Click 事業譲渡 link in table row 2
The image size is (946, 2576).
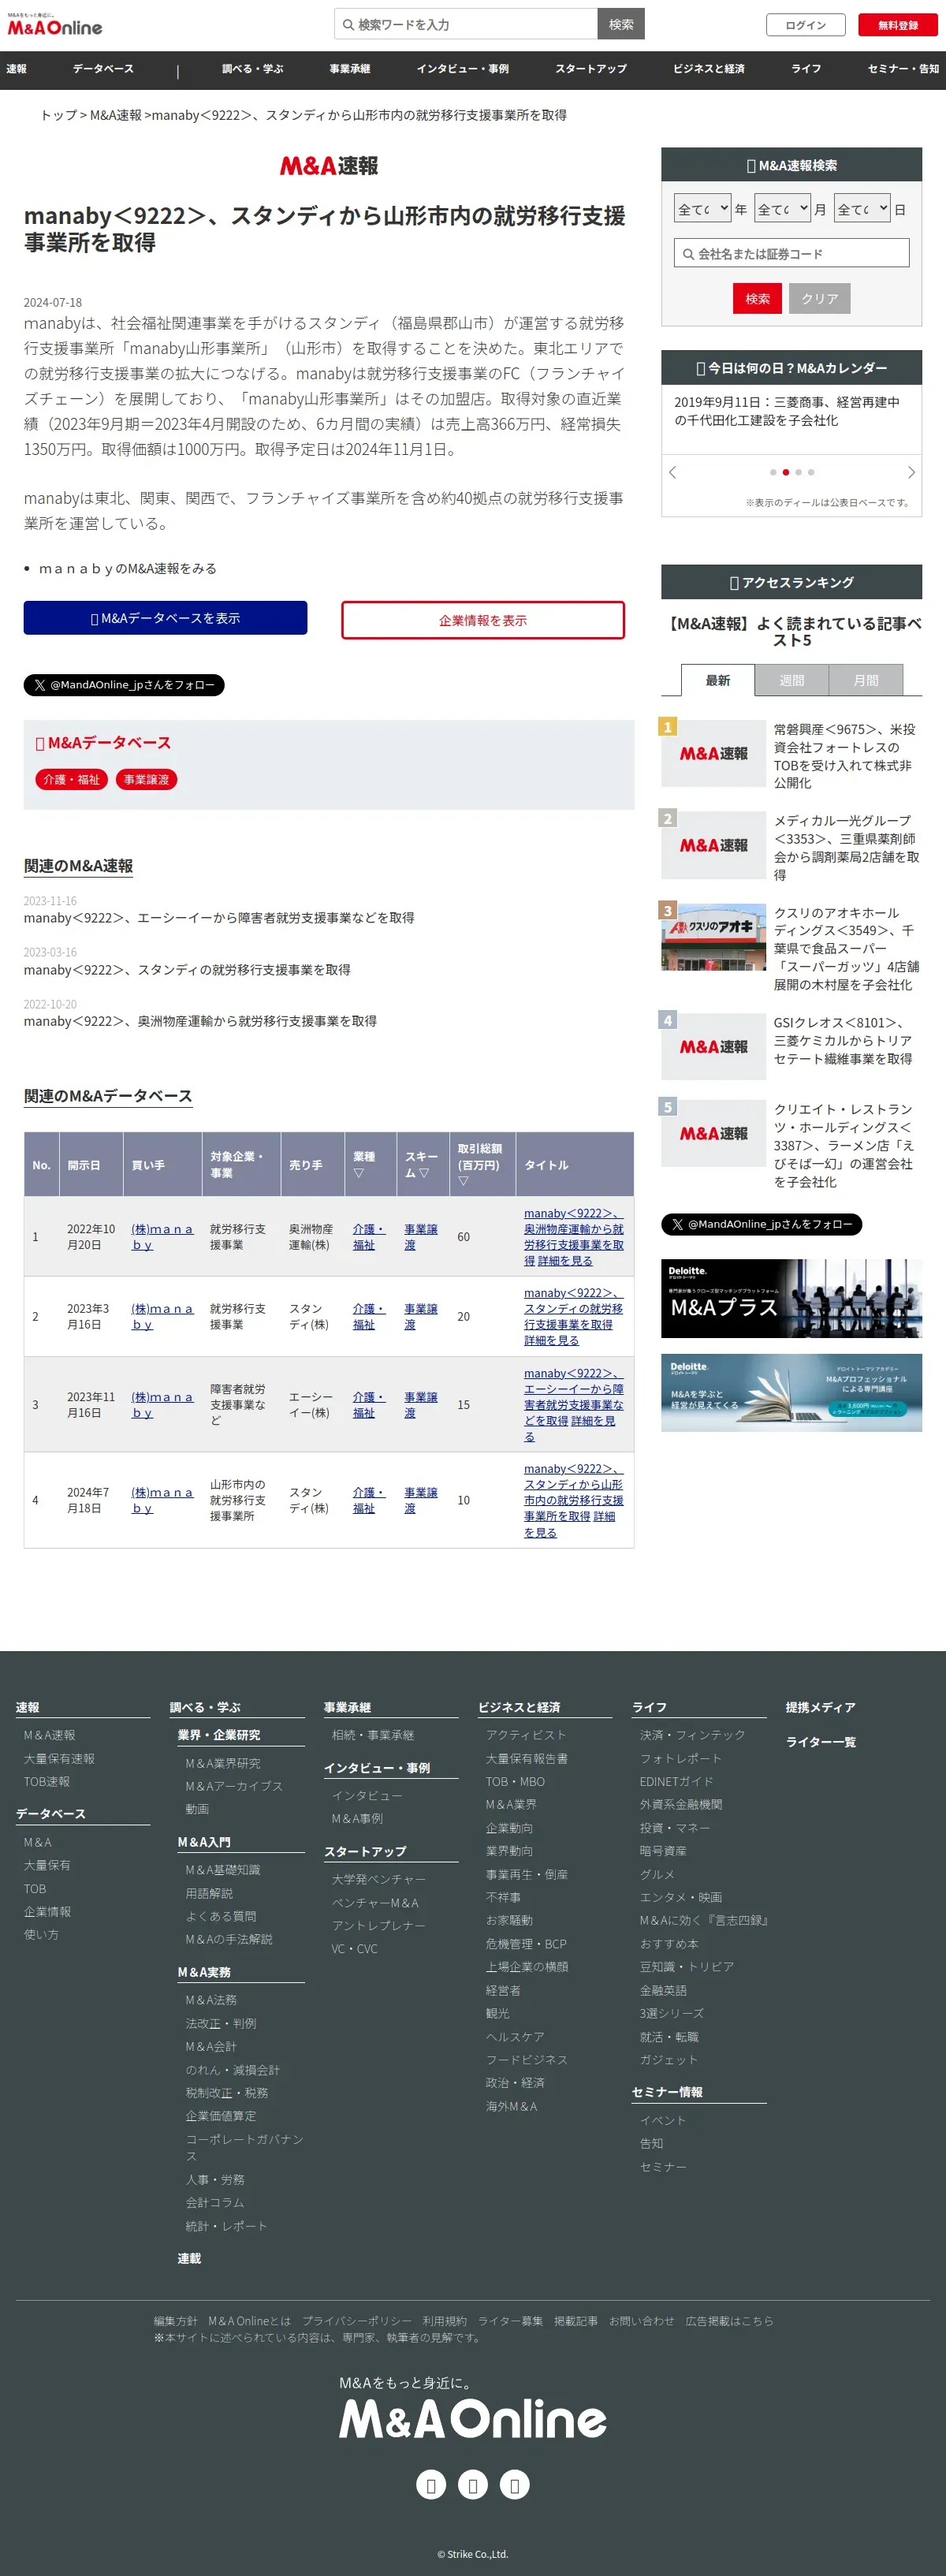pyautogui.click(x=421, y=1316)
